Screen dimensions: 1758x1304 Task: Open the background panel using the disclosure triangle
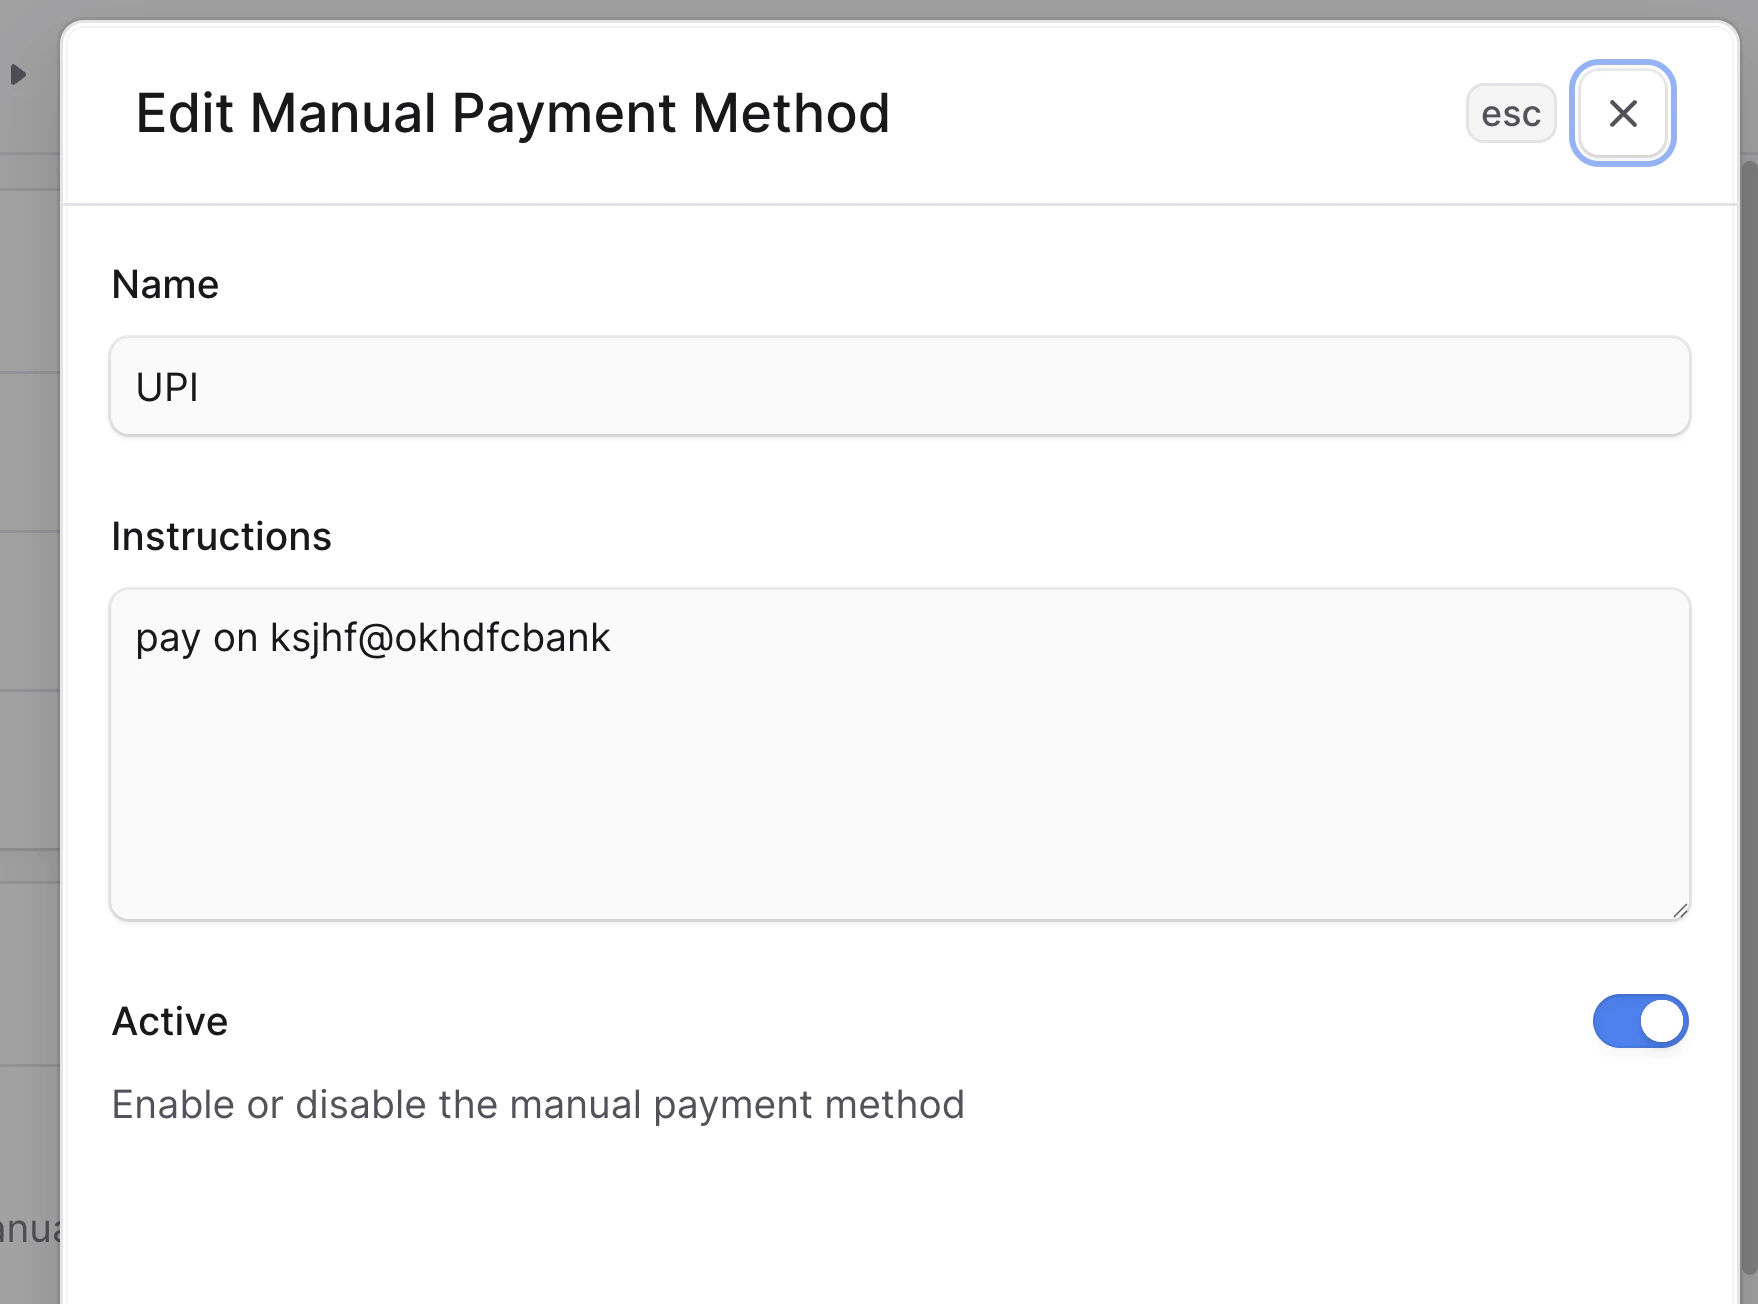[x=16, y=73]
